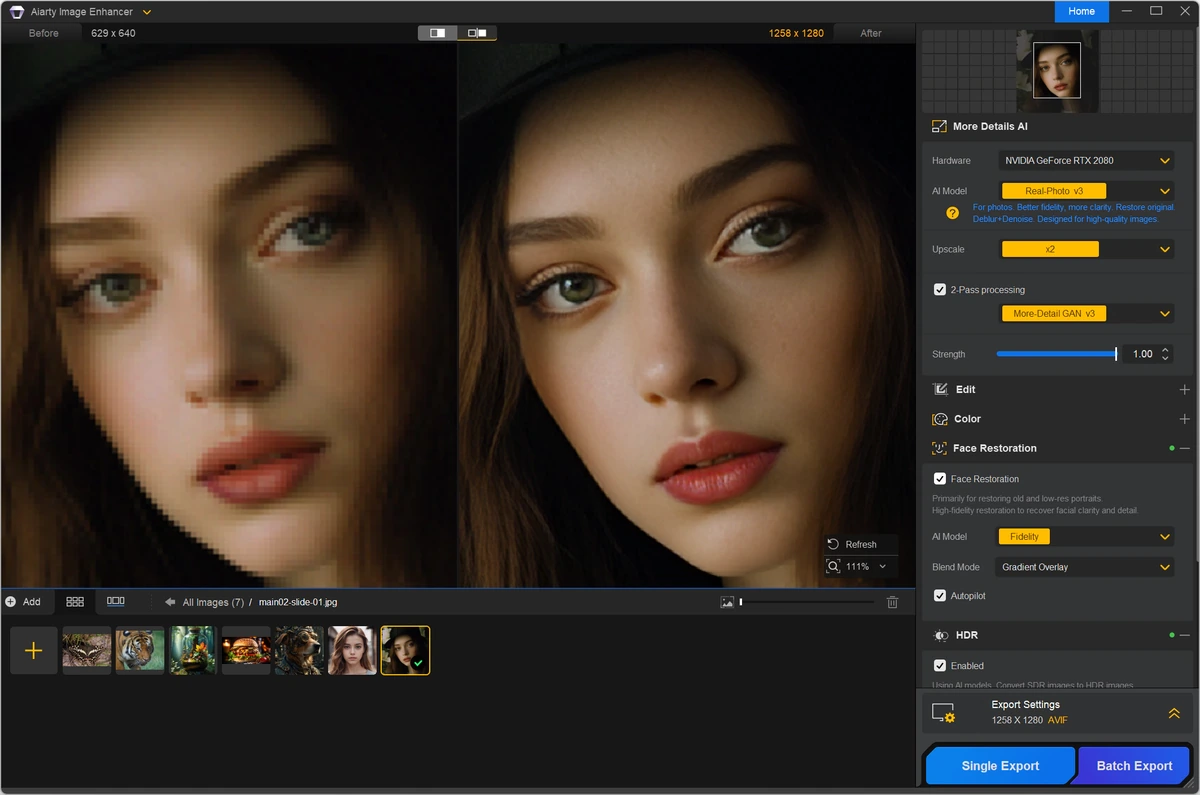Click the Aiarty app logo icon
1200x795 pixels.
17,12
